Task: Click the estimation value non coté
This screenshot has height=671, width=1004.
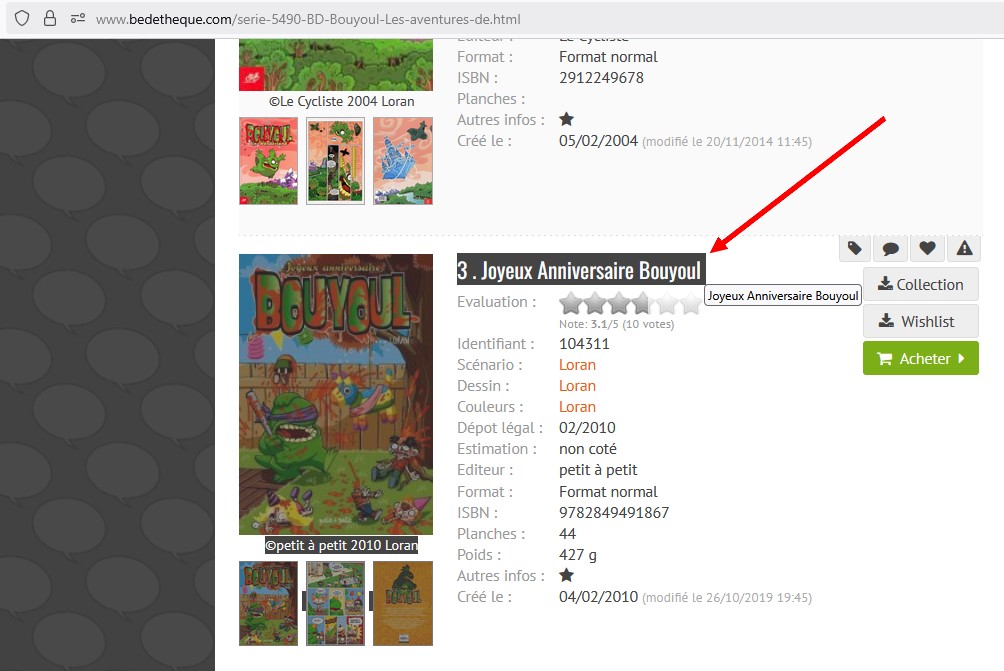Action: (x=588, y=449)
